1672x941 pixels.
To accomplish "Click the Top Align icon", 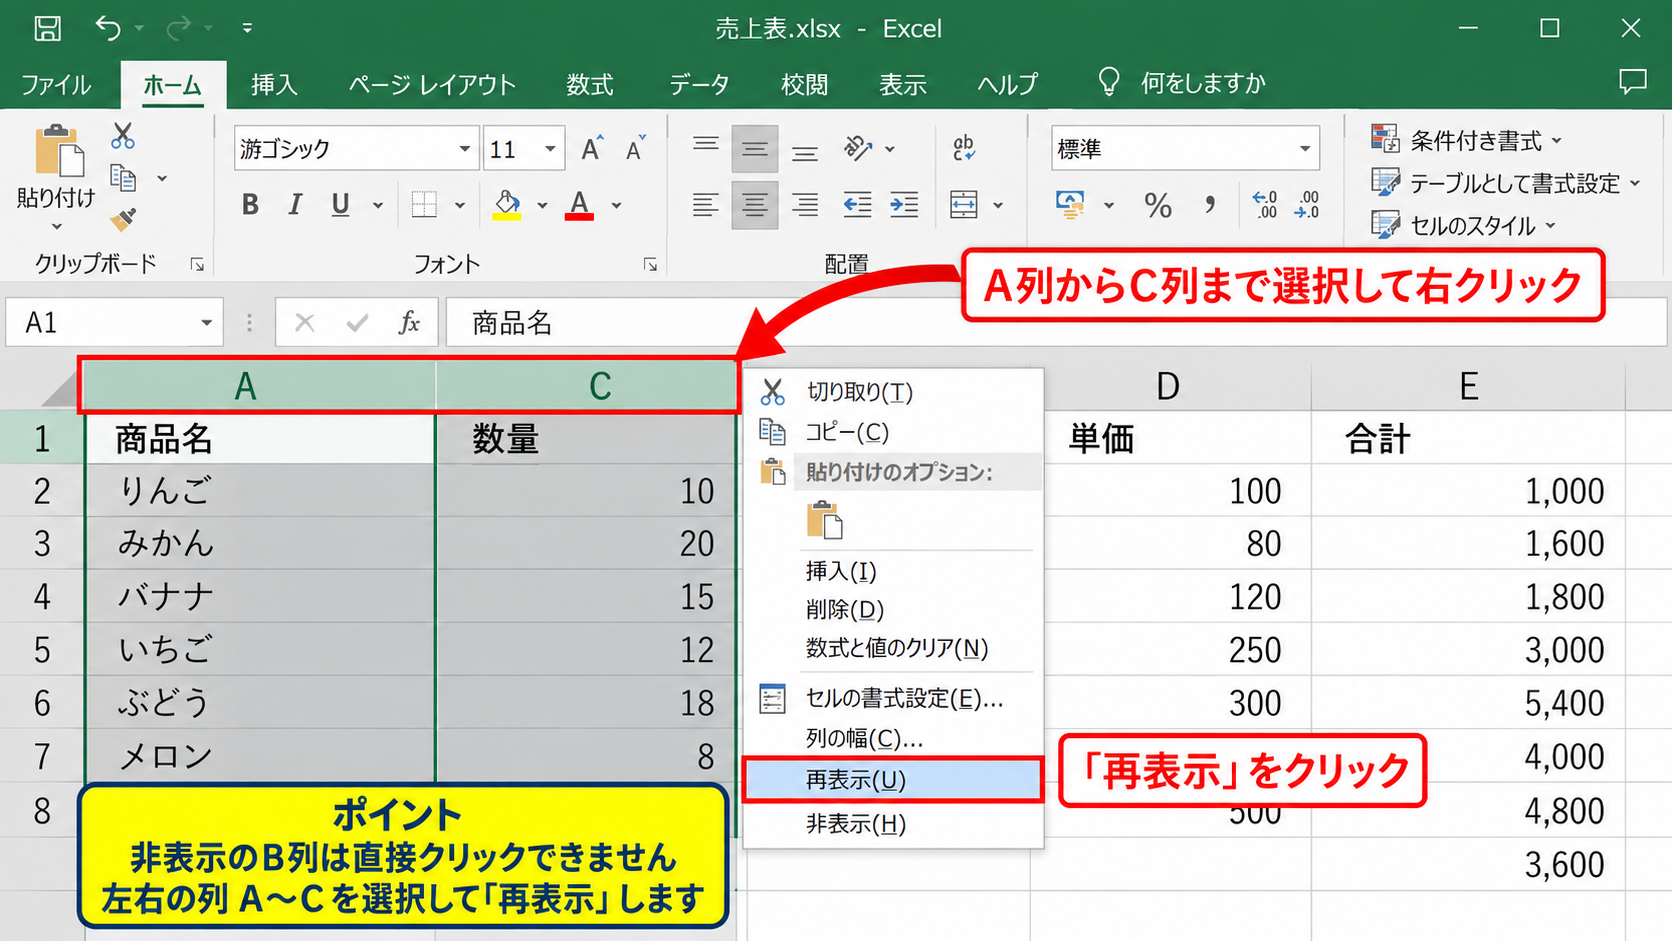I will [x=706, y=148].
